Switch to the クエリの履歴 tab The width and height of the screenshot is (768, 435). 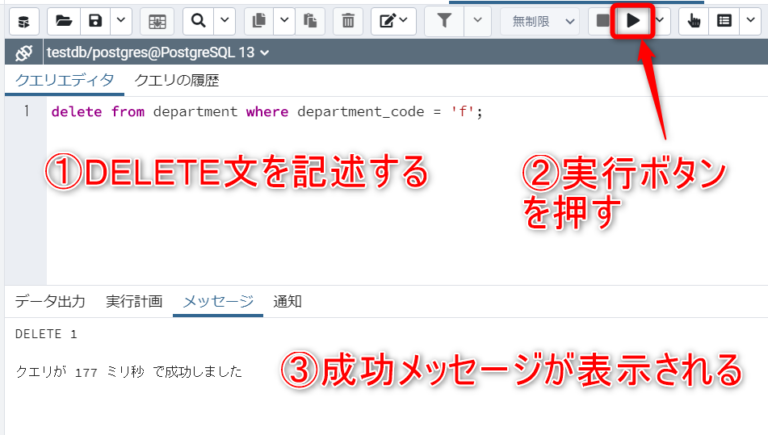click(177, 81)
